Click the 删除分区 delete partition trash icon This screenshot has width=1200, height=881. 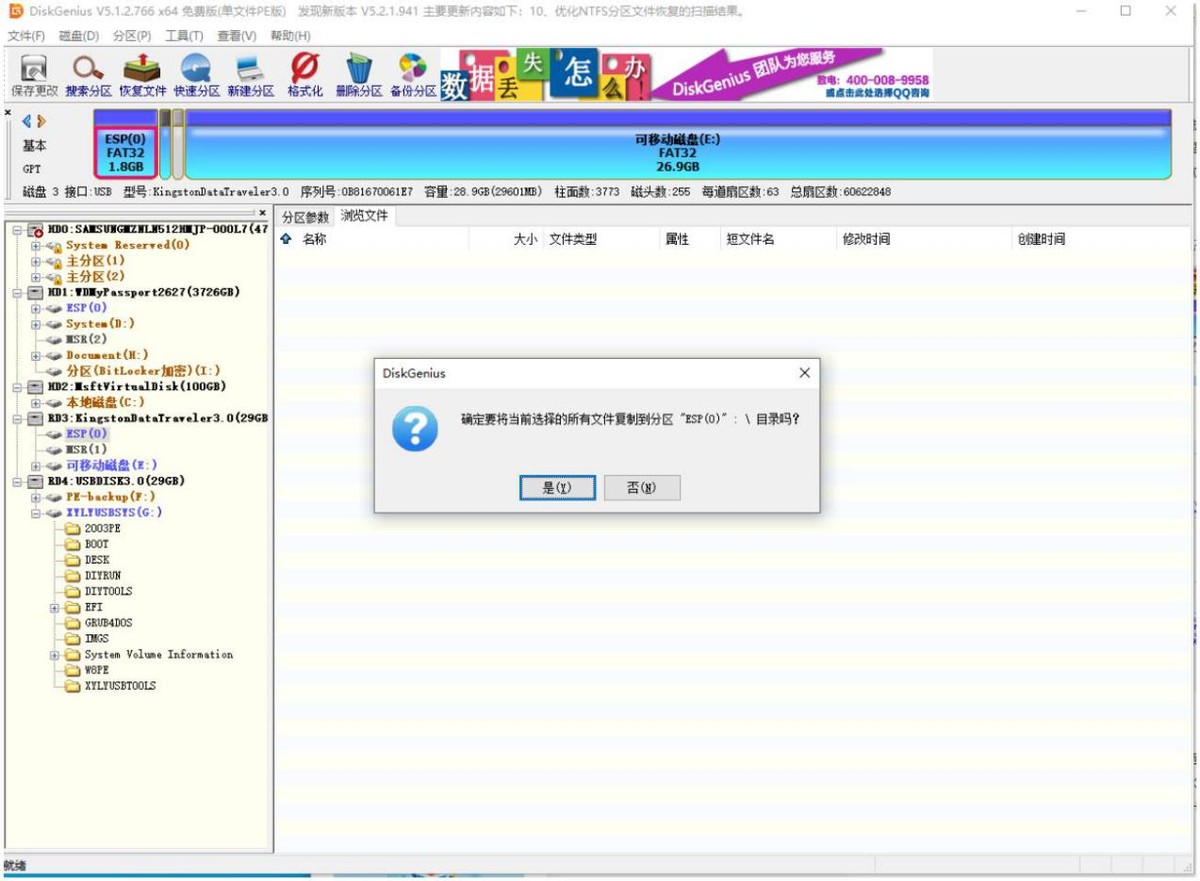click(x=358, y=75)
